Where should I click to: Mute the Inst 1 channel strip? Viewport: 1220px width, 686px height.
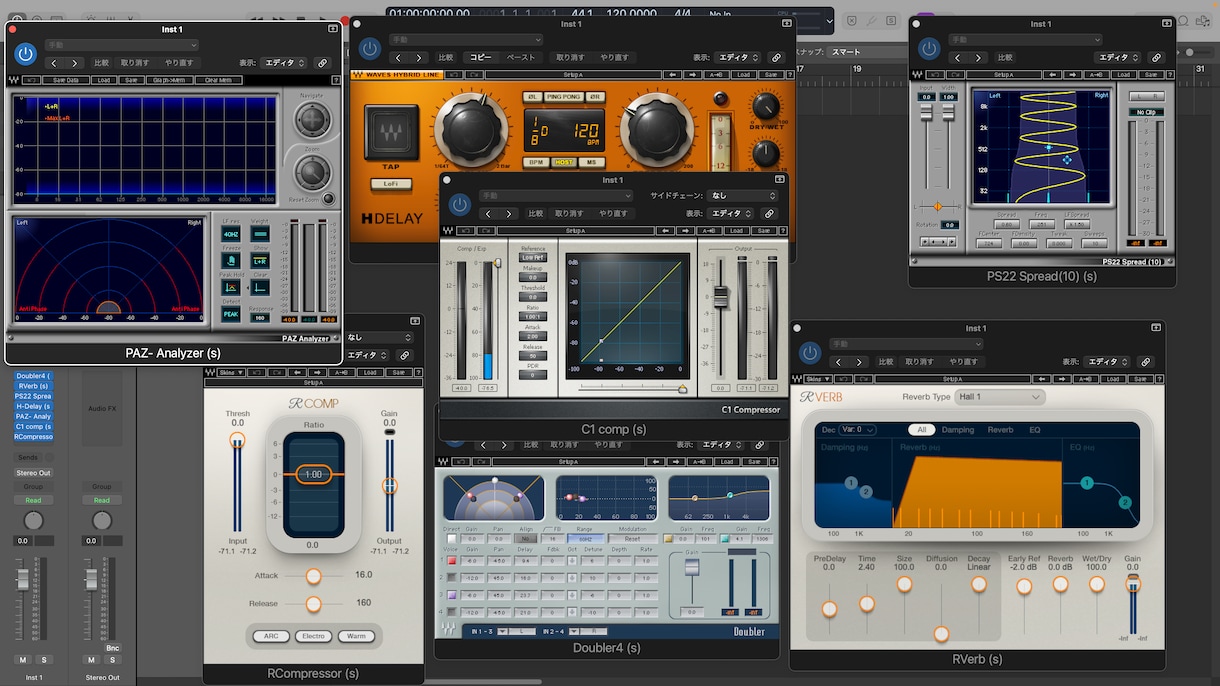pyautogui.click(x=23, y=660)
